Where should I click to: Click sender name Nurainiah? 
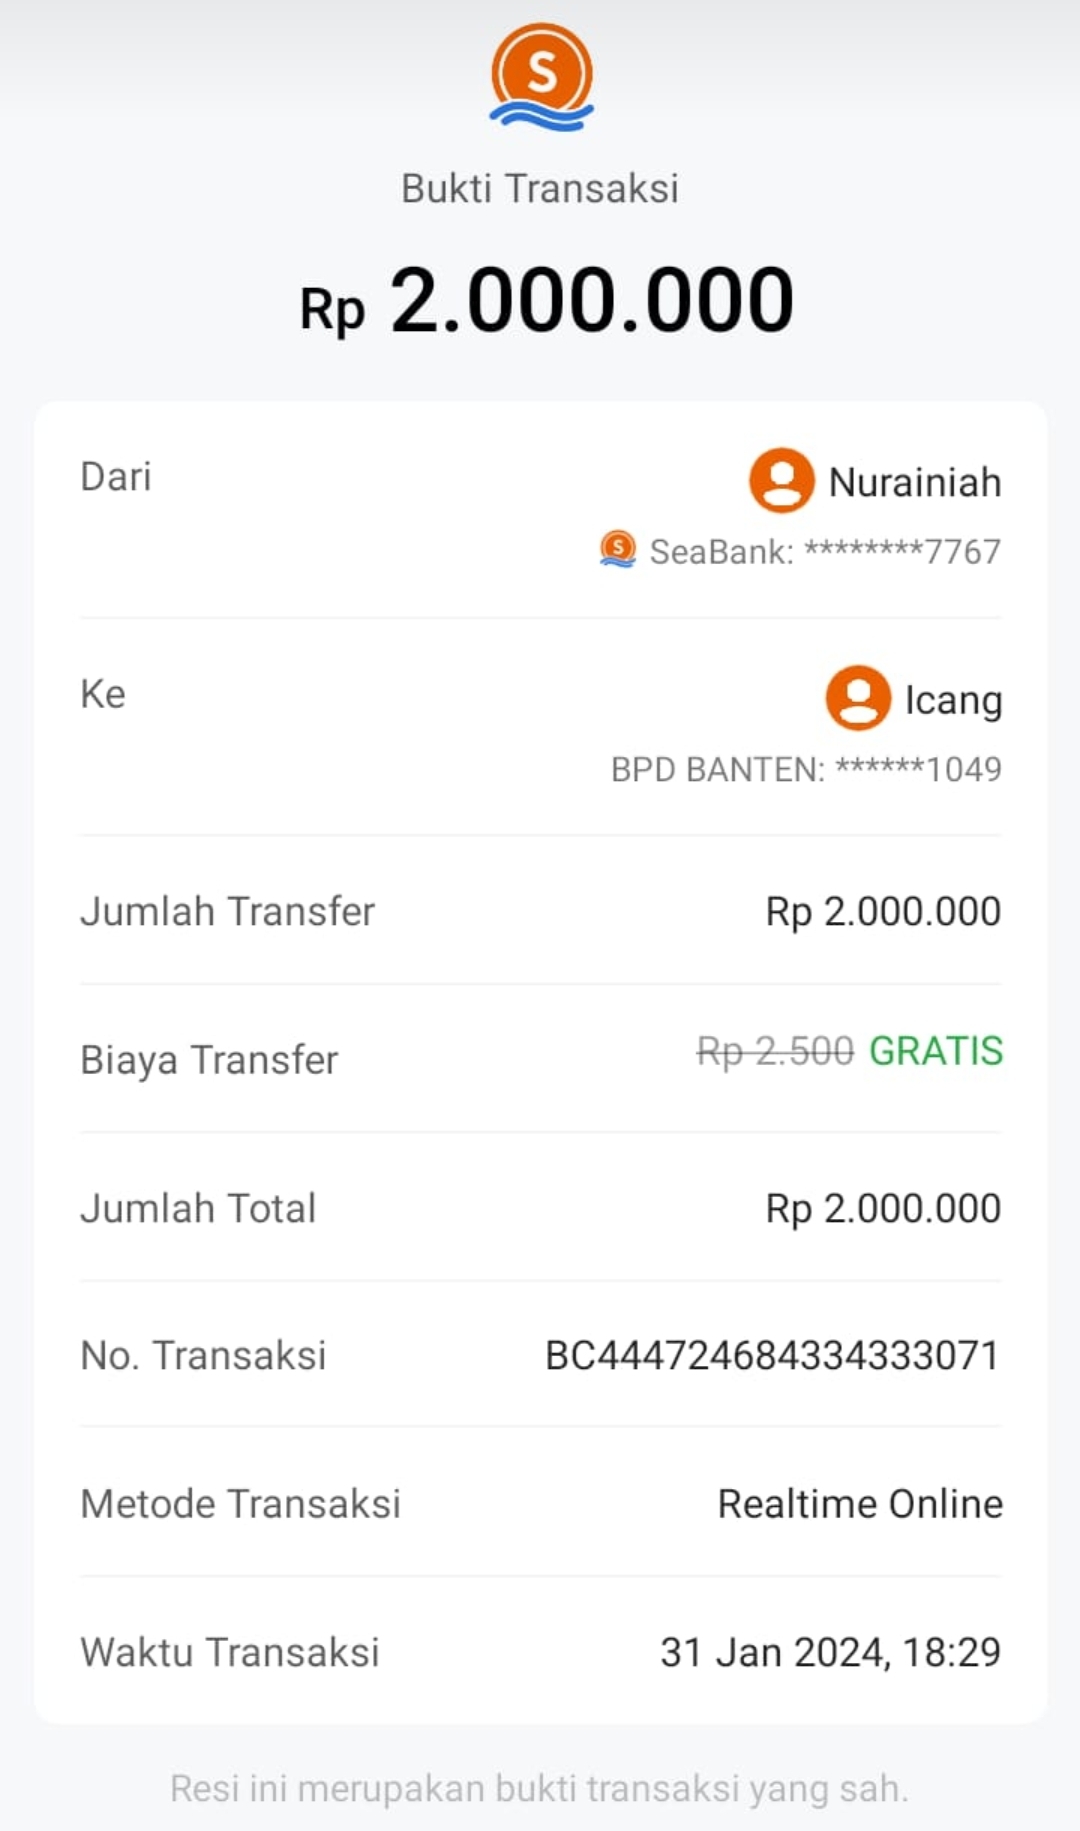click(x=914, y=483)
